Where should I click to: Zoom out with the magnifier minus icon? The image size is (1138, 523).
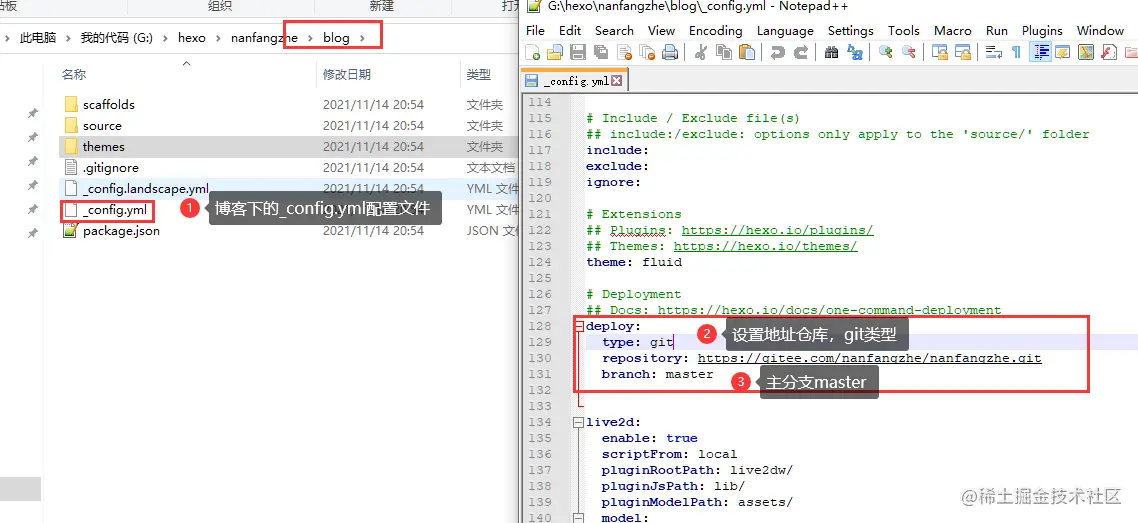point(909,52)
